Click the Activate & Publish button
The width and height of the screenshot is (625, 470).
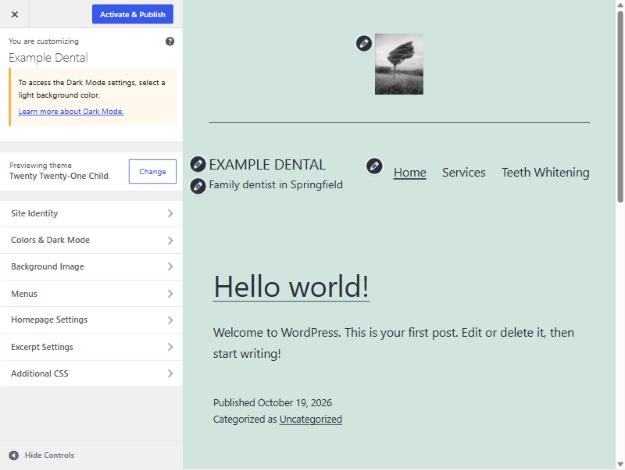[132, 14]
